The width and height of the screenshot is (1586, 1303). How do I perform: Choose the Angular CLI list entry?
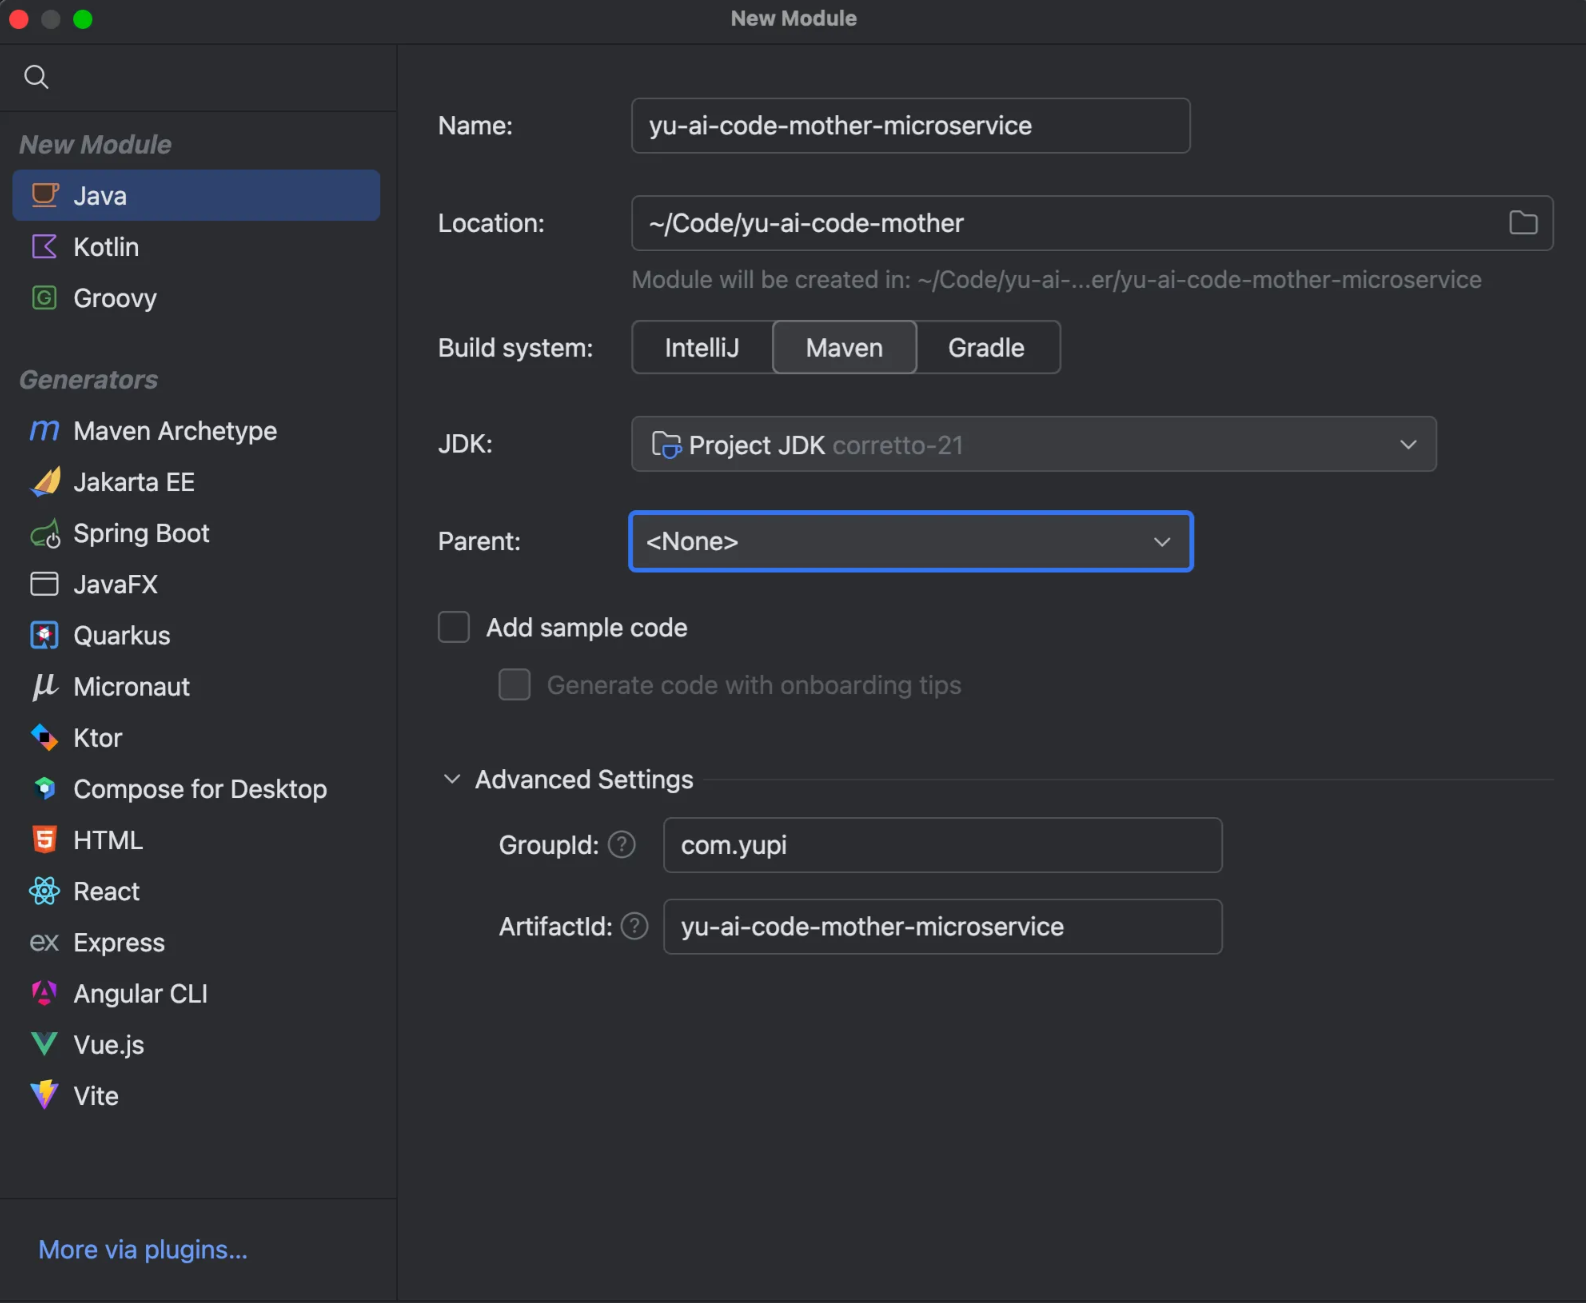pos(196,993)
